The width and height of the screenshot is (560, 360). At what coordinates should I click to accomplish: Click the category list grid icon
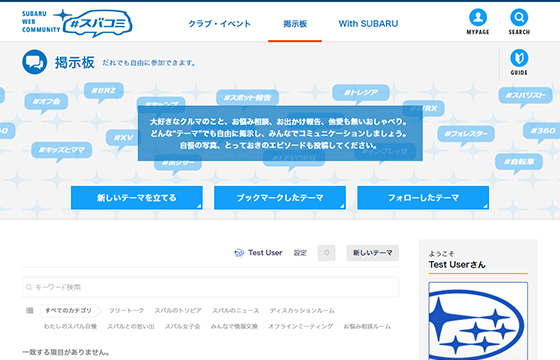(30, 310)
